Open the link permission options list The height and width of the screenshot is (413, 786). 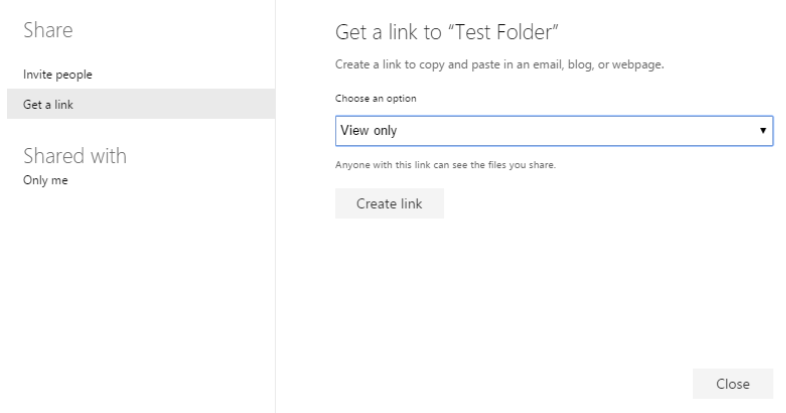coord(554,131)
